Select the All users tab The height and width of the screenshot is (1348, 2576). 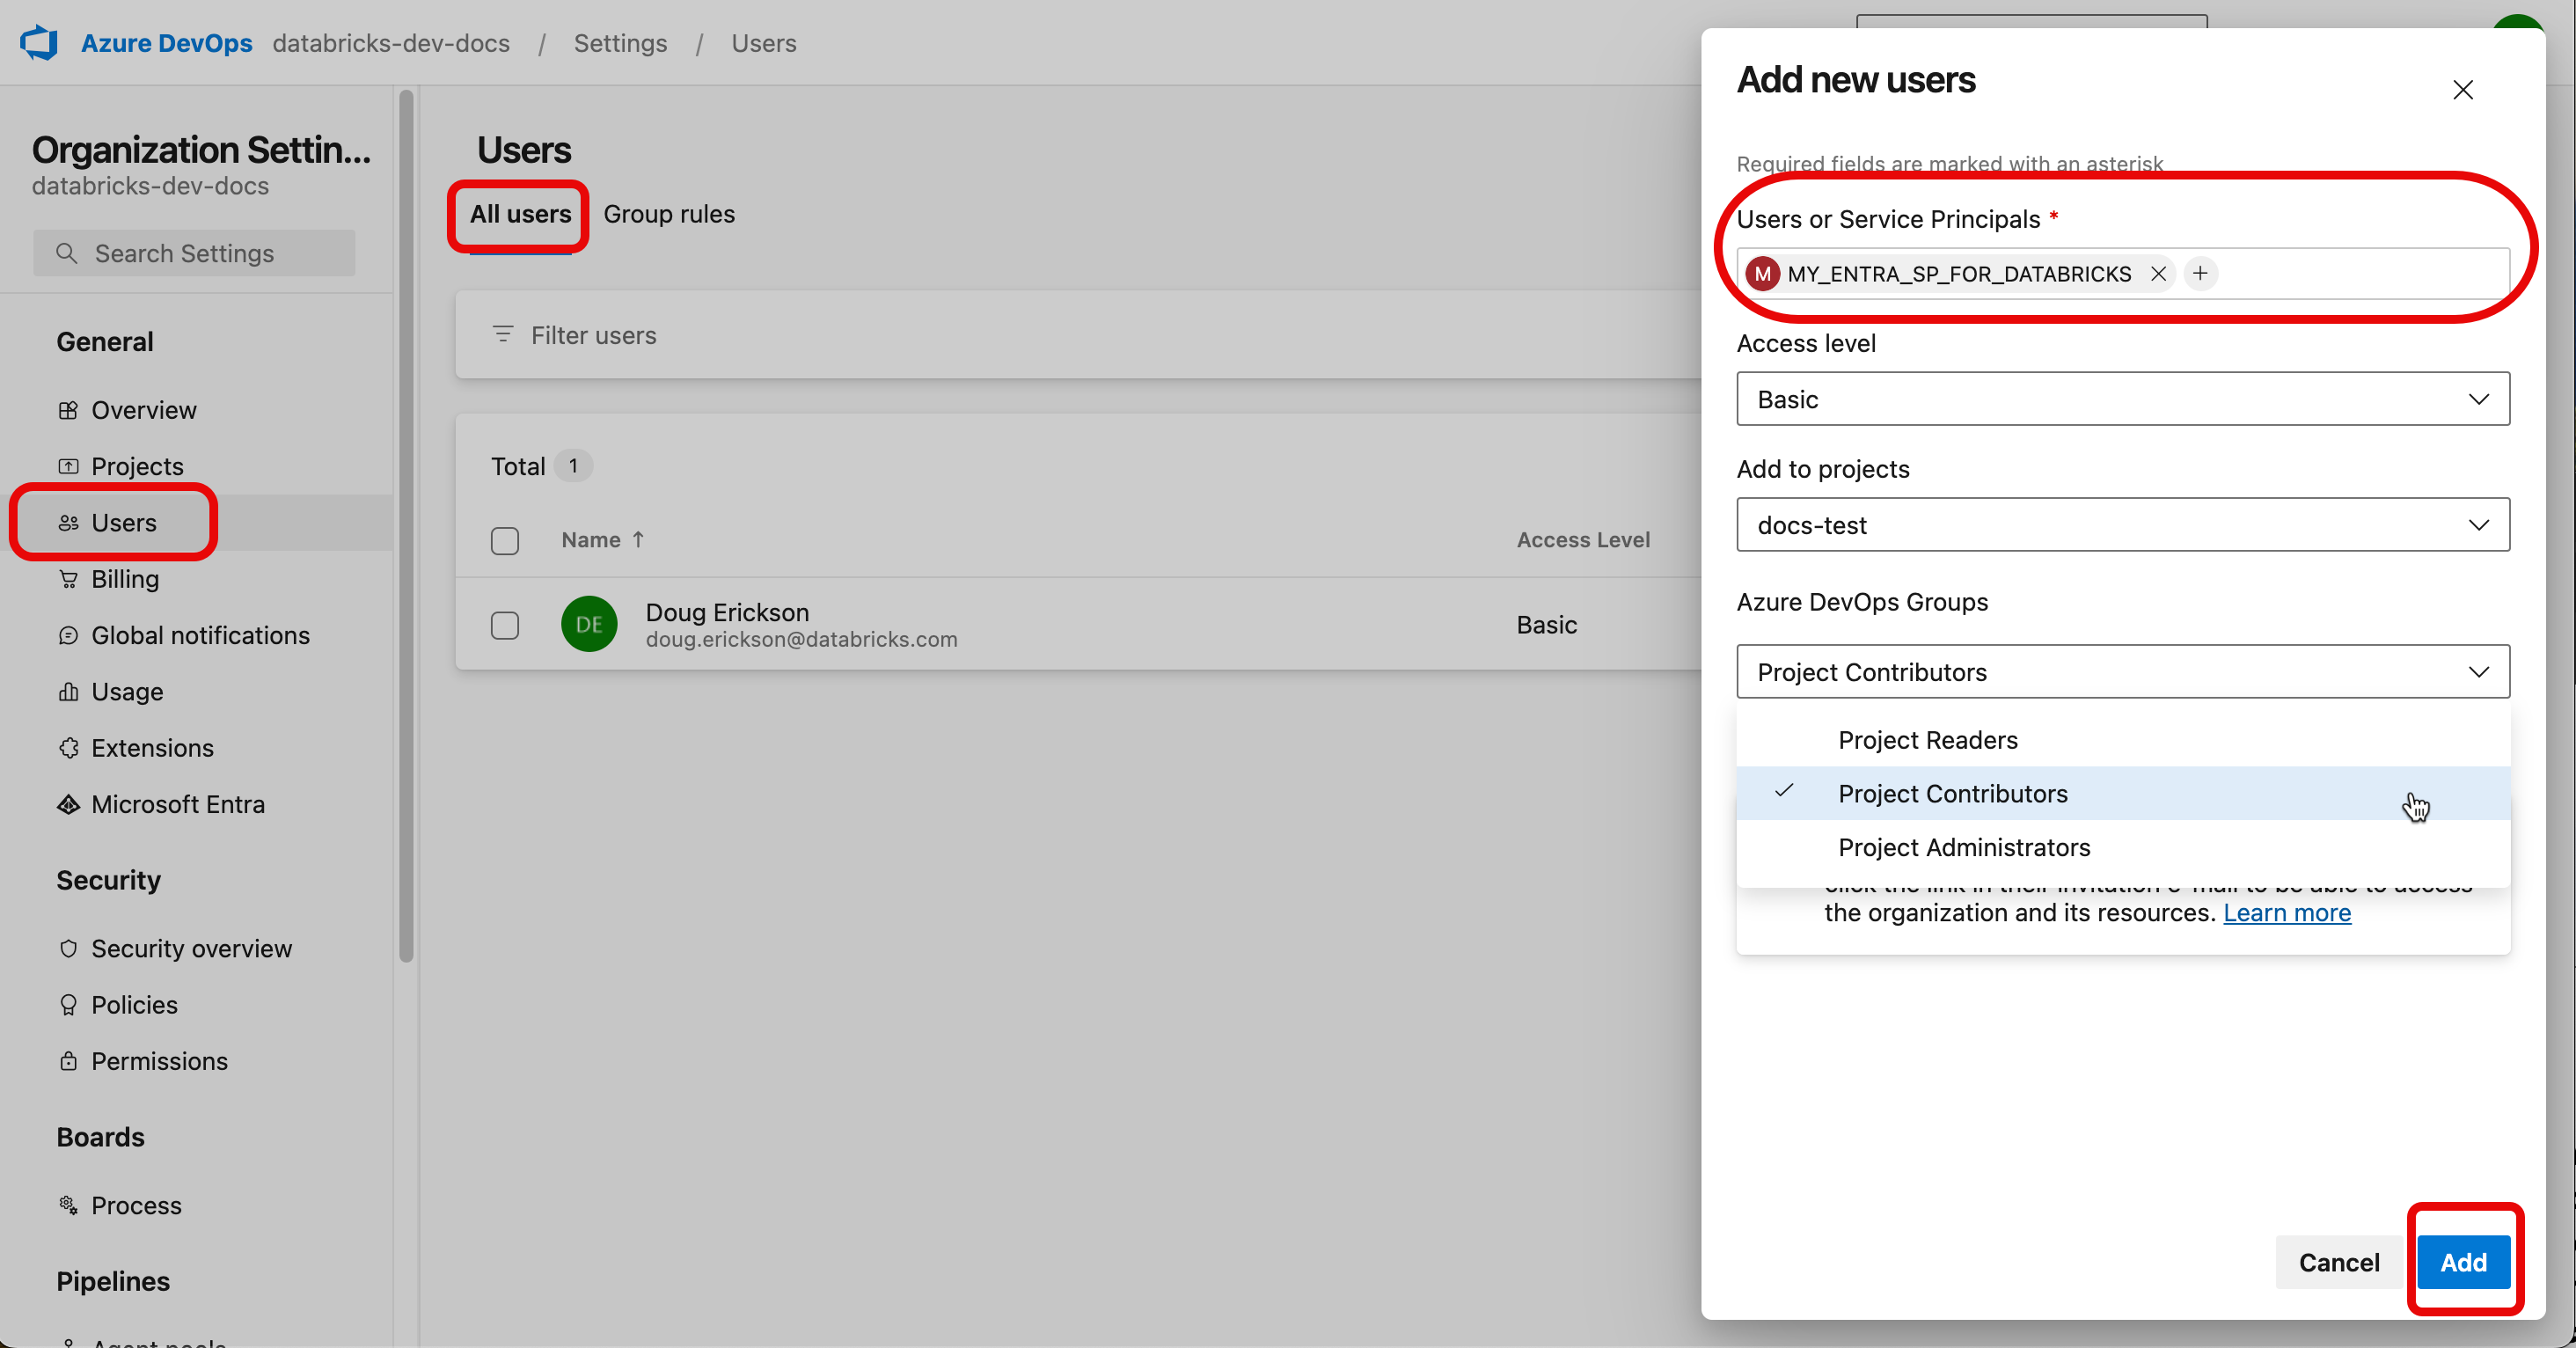[520, 213]
